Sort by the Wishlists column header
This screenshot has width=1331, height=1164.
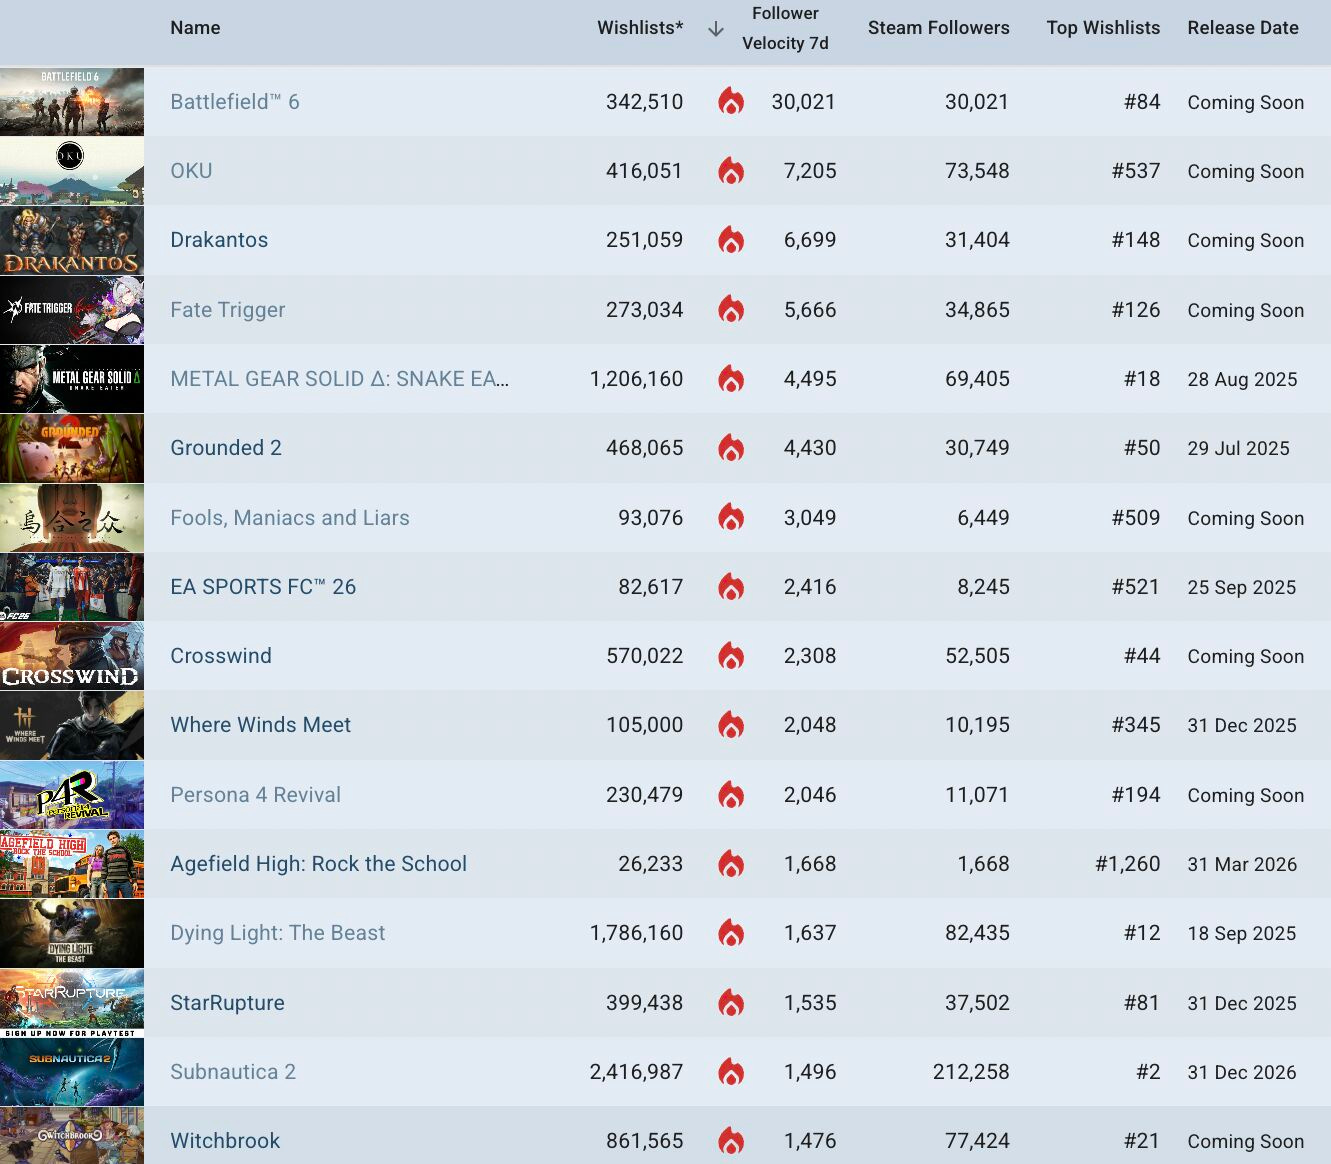(640, 28)
